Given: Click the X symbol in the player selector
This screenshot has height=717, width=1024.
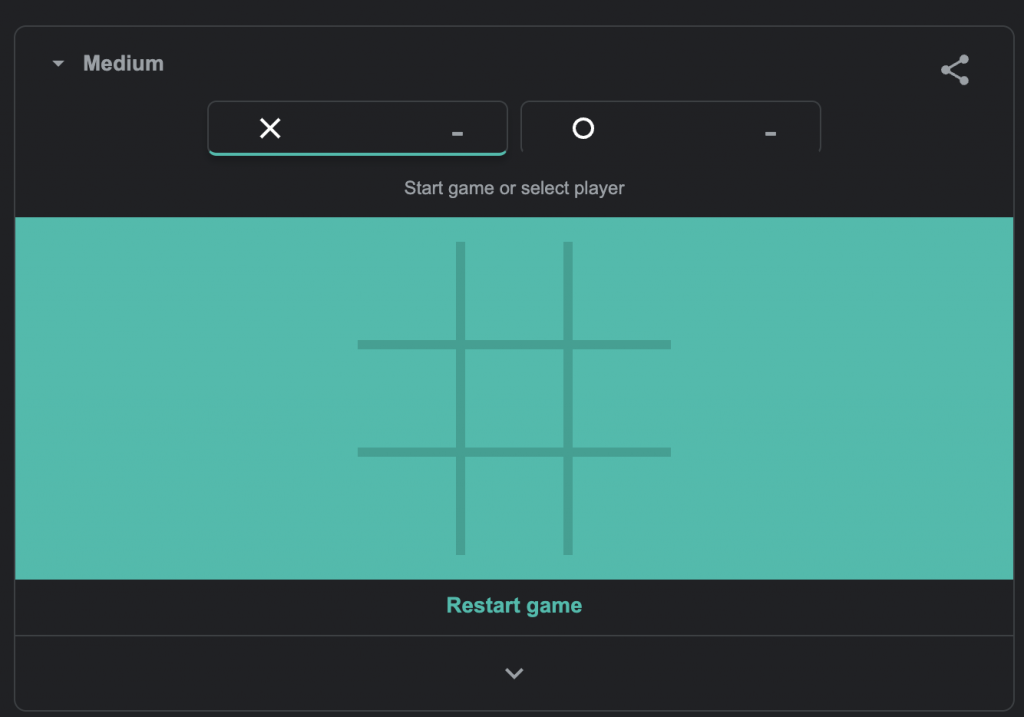Looking at the screenshot, I should 270,128.
